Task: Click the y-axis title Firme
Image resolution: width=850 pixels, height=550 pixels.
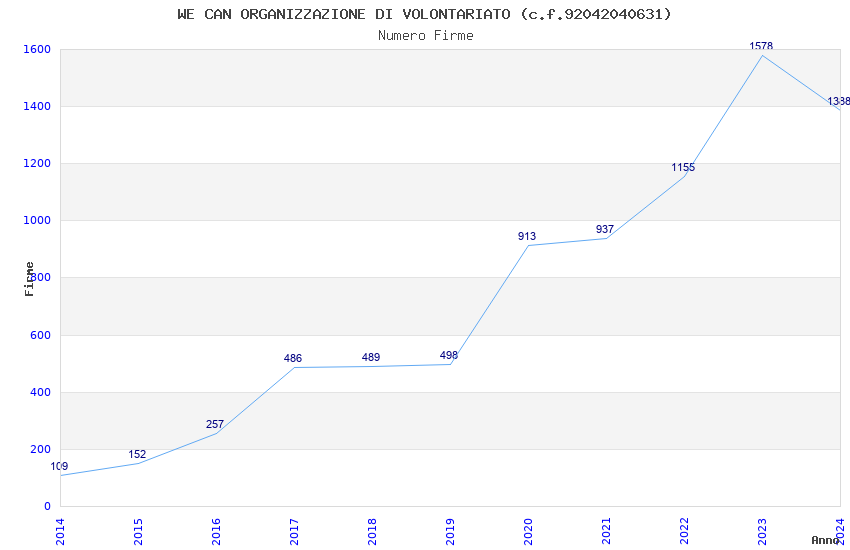Action: pyautogui.click(x=29, y=279)
